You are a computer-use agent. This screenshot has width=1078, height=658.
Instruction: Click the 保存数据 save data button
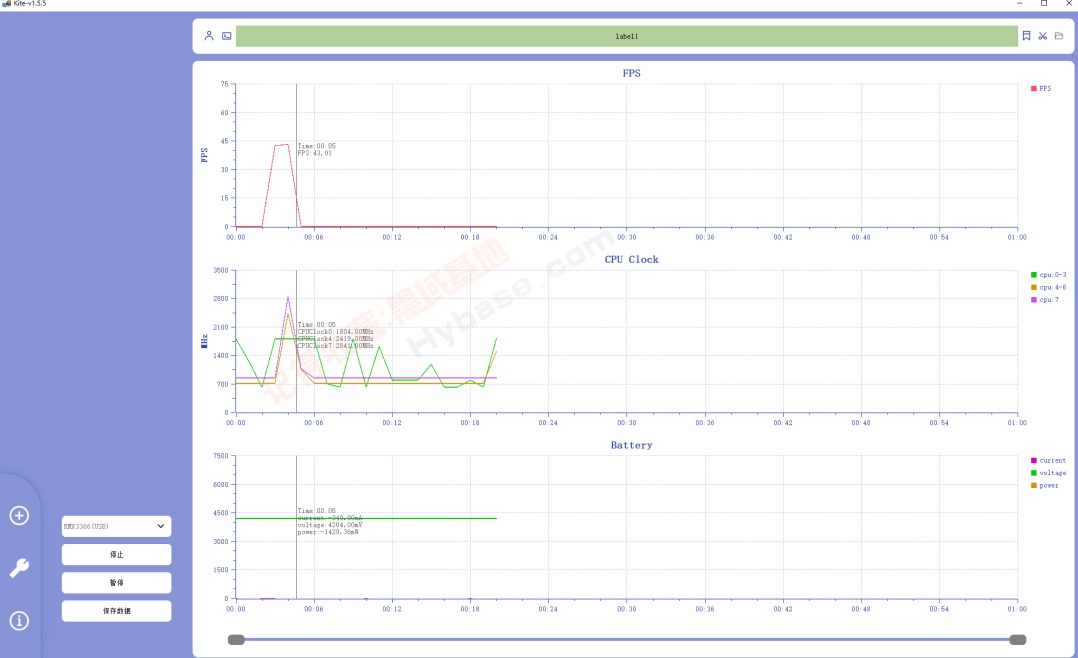click(x=116, y=611)
